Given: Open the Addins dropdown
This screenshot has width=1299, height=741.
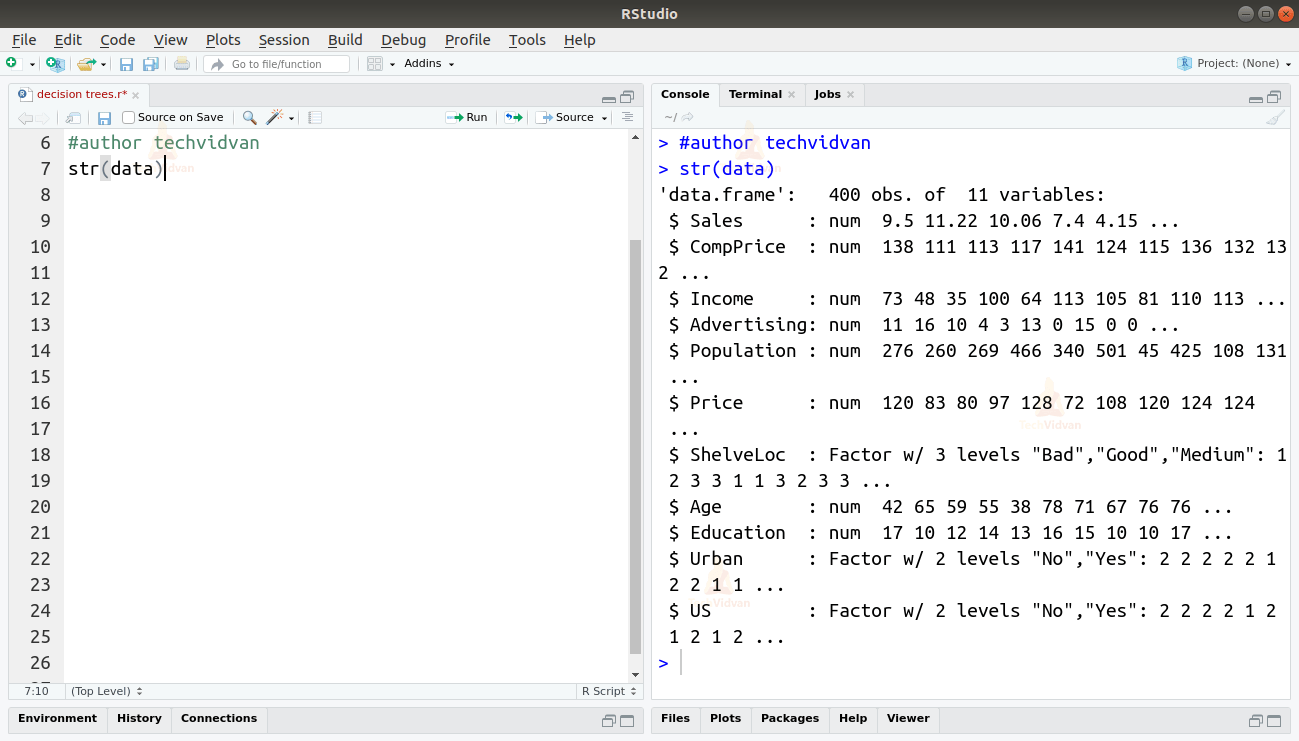Looking at the screenshot, I should (x=428, y=63).
